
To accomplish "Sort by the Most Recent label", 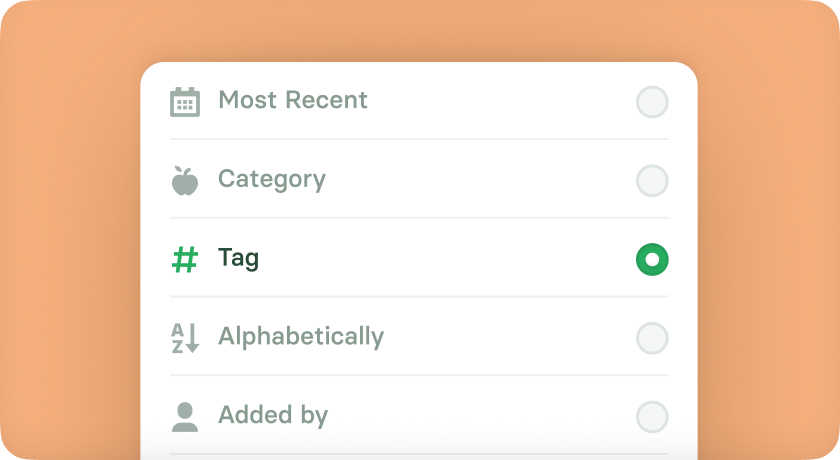I will pos(293,100).
